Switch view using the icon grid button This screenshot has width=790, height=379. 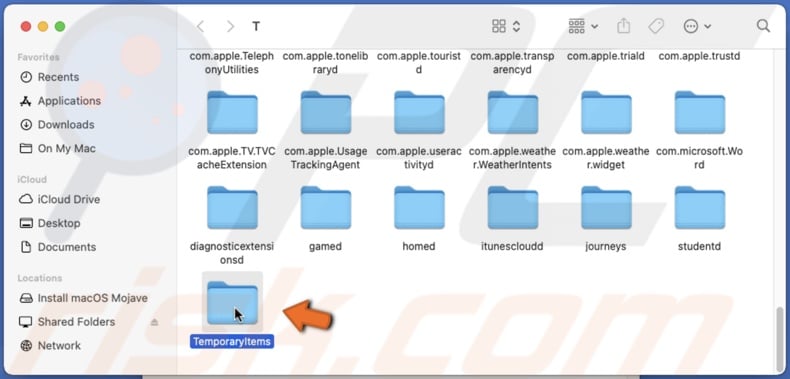(506, 26)
